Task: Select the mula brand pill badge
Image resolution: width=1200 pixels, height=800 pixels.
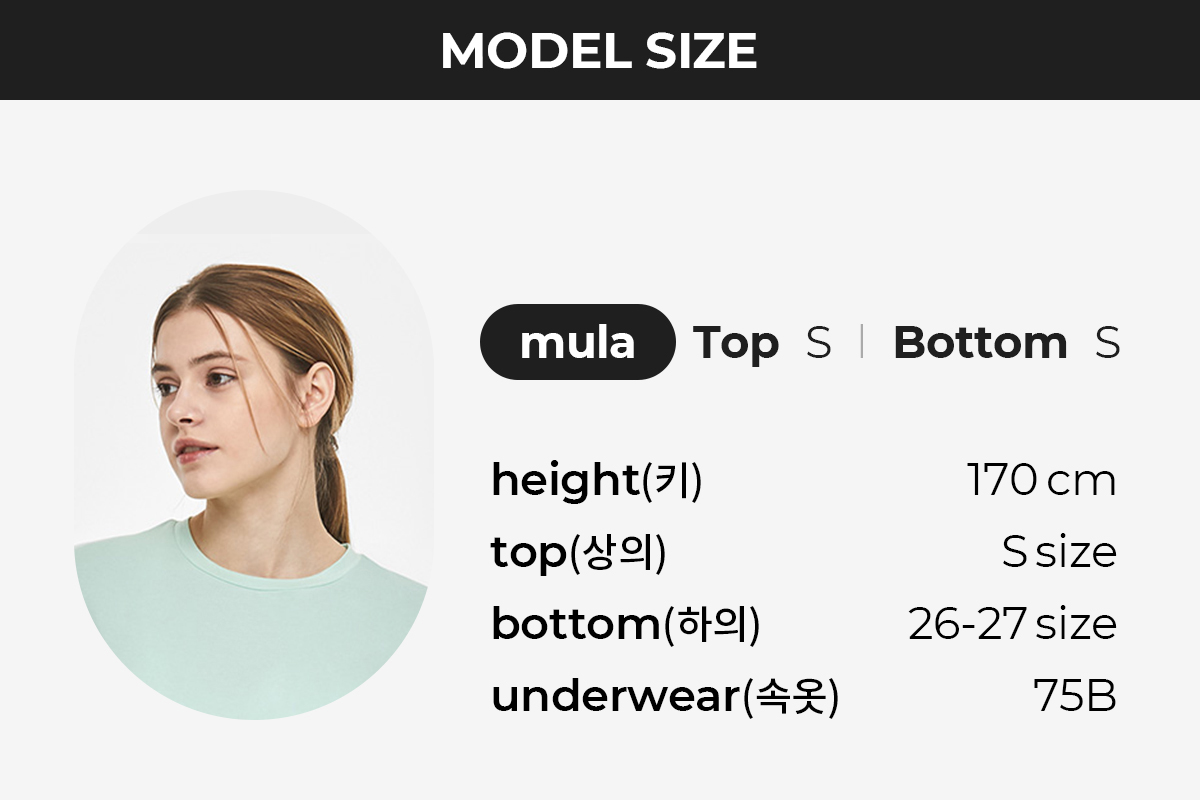Action: [x=578, y=342]
